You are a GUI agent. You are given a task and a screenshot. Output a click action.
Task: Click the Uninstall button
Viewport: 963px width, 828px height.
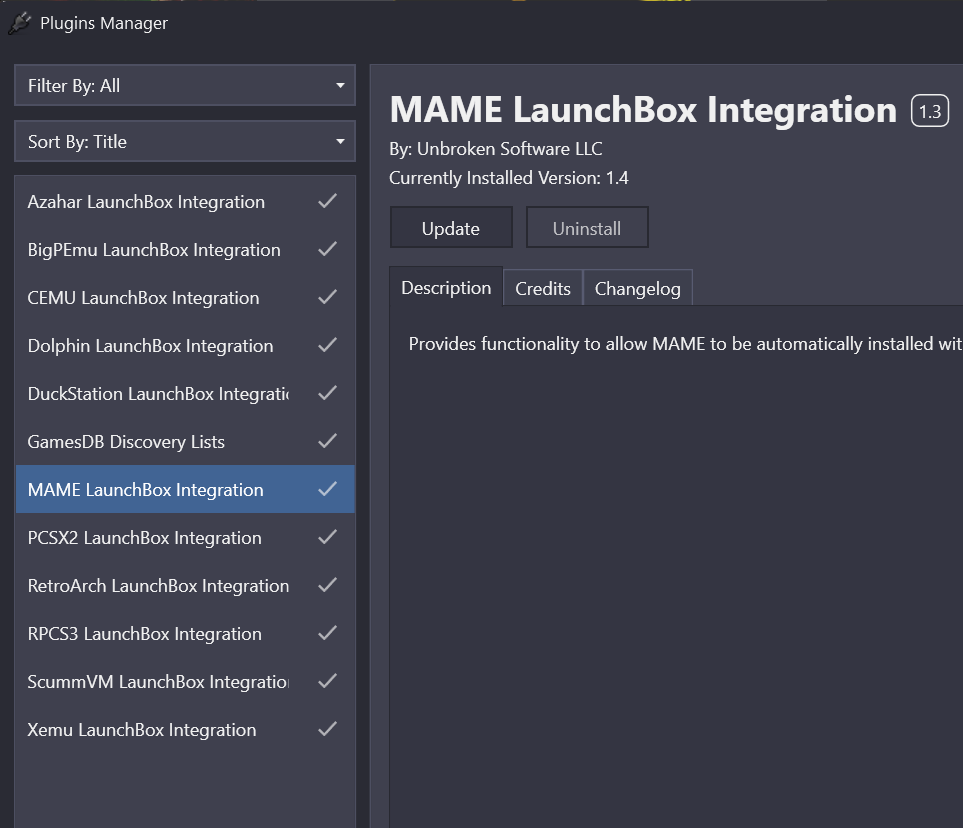coord(587,228)
